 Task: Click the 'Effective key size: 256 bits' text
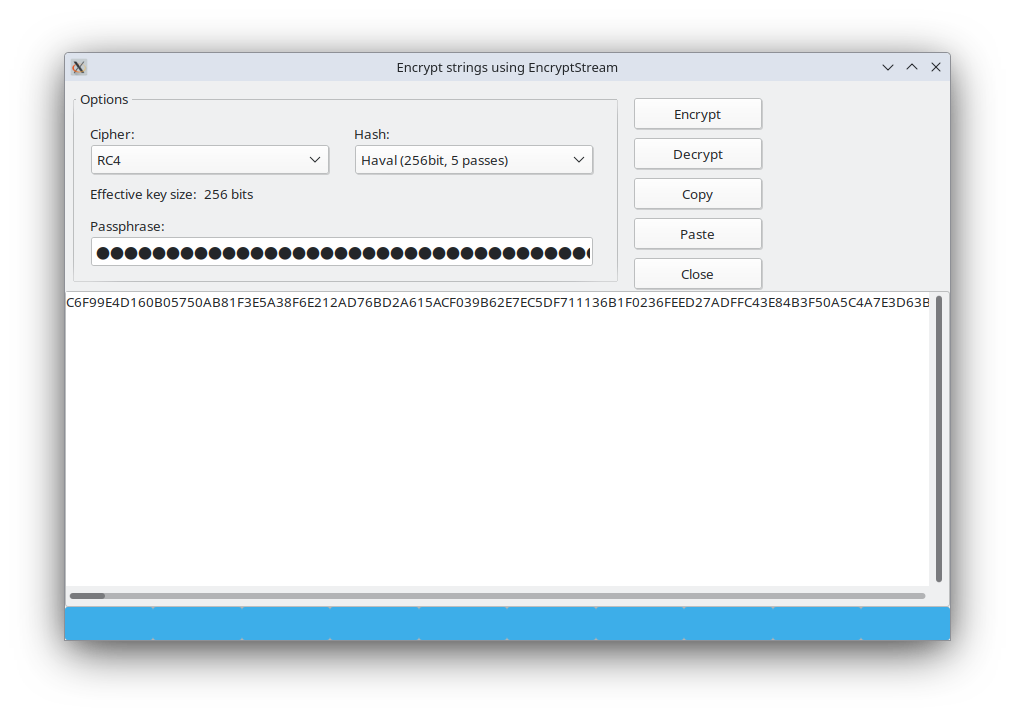tap(172, 195)
